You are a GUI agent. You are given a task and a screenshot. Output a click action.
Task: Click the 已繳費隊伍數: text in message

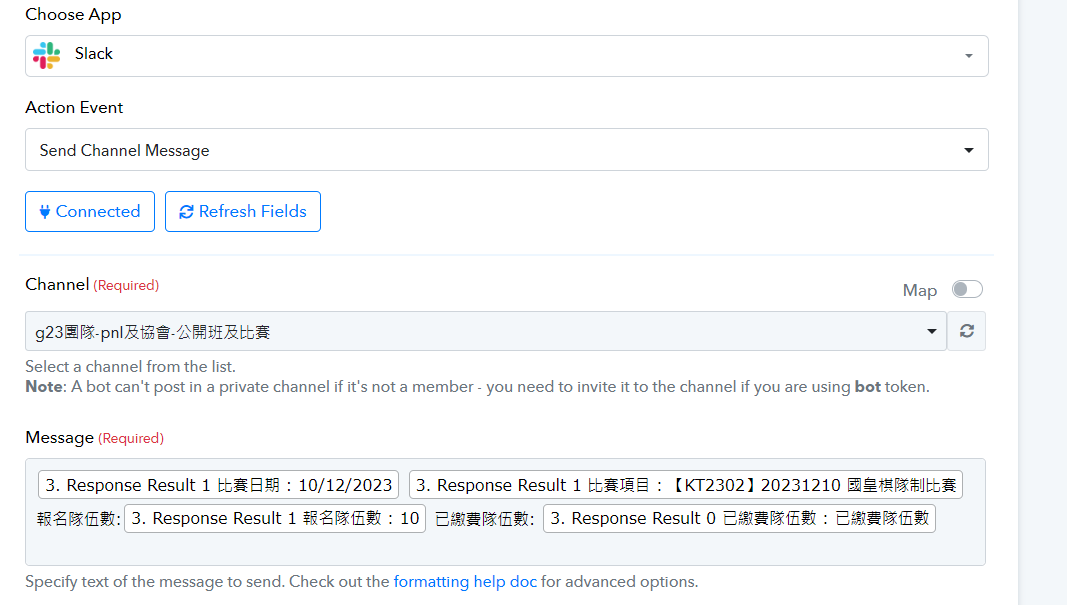pyautogui.click(x=485, y=519)
